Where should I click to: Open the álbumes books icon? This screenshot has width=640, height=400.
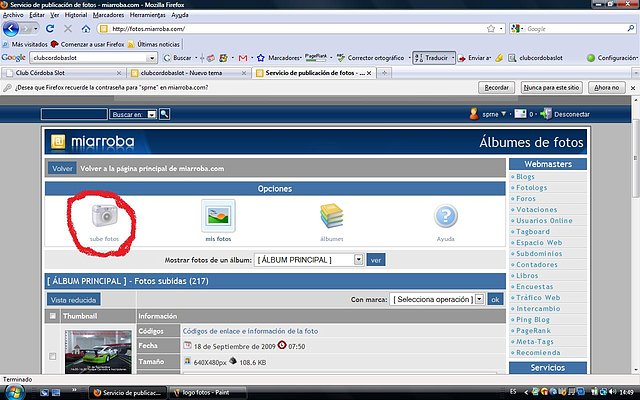331,216
